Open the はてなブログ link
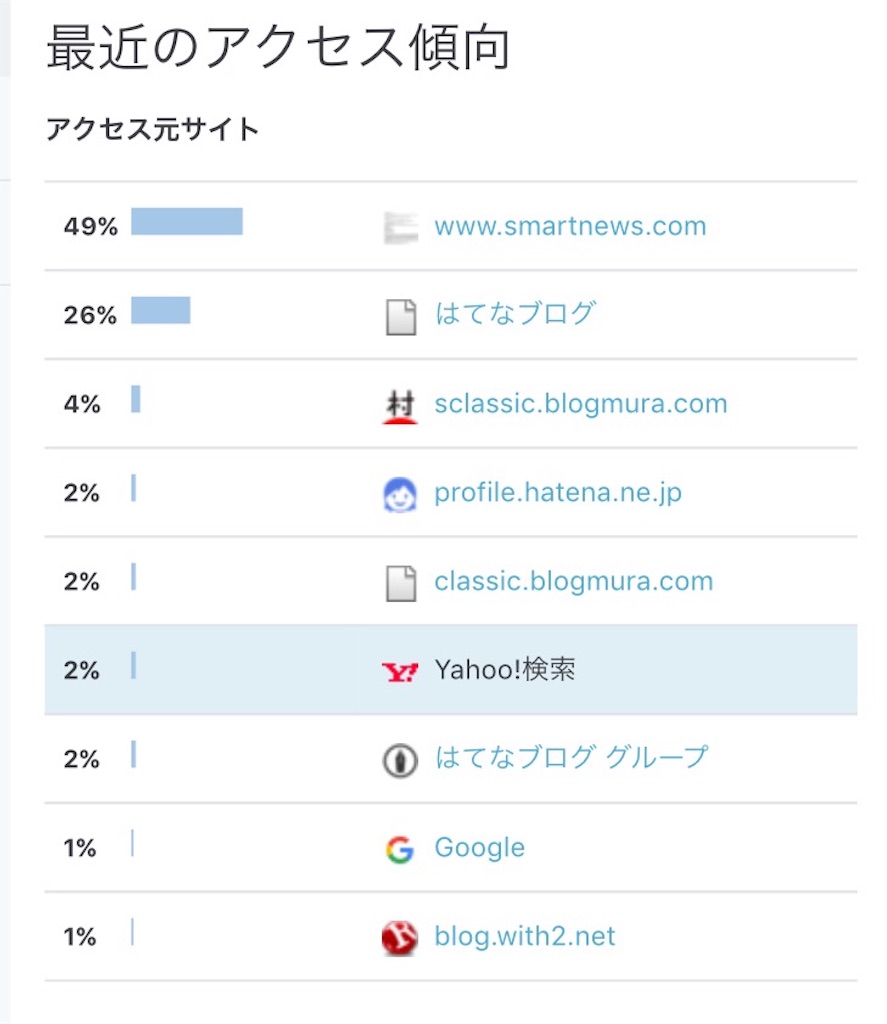Screen dimensions: 887x1024 click(515, 314)
